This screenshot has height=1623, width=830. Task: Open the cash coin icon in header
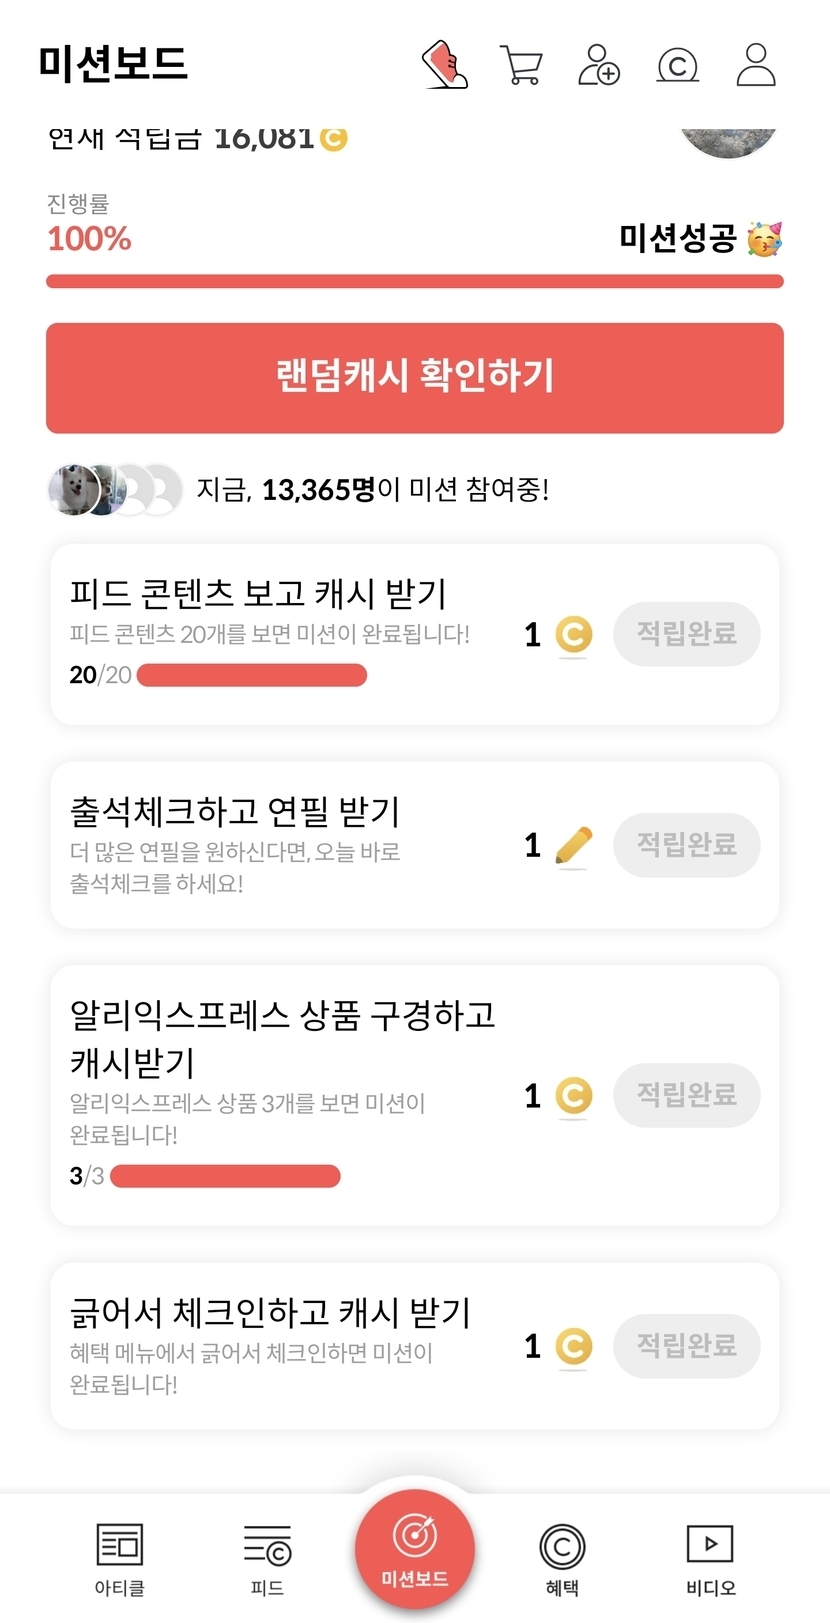coord(677,66)
